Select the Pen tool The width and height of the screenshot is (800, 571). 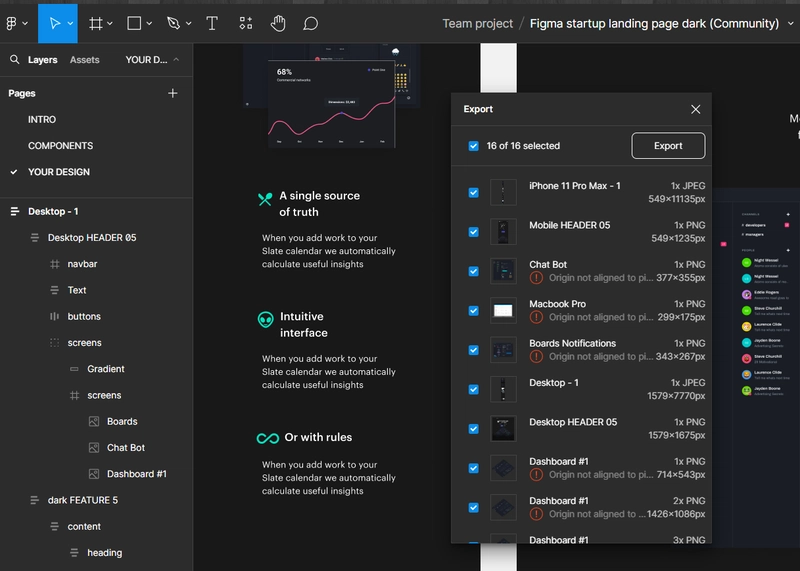(x=173, y=23)
